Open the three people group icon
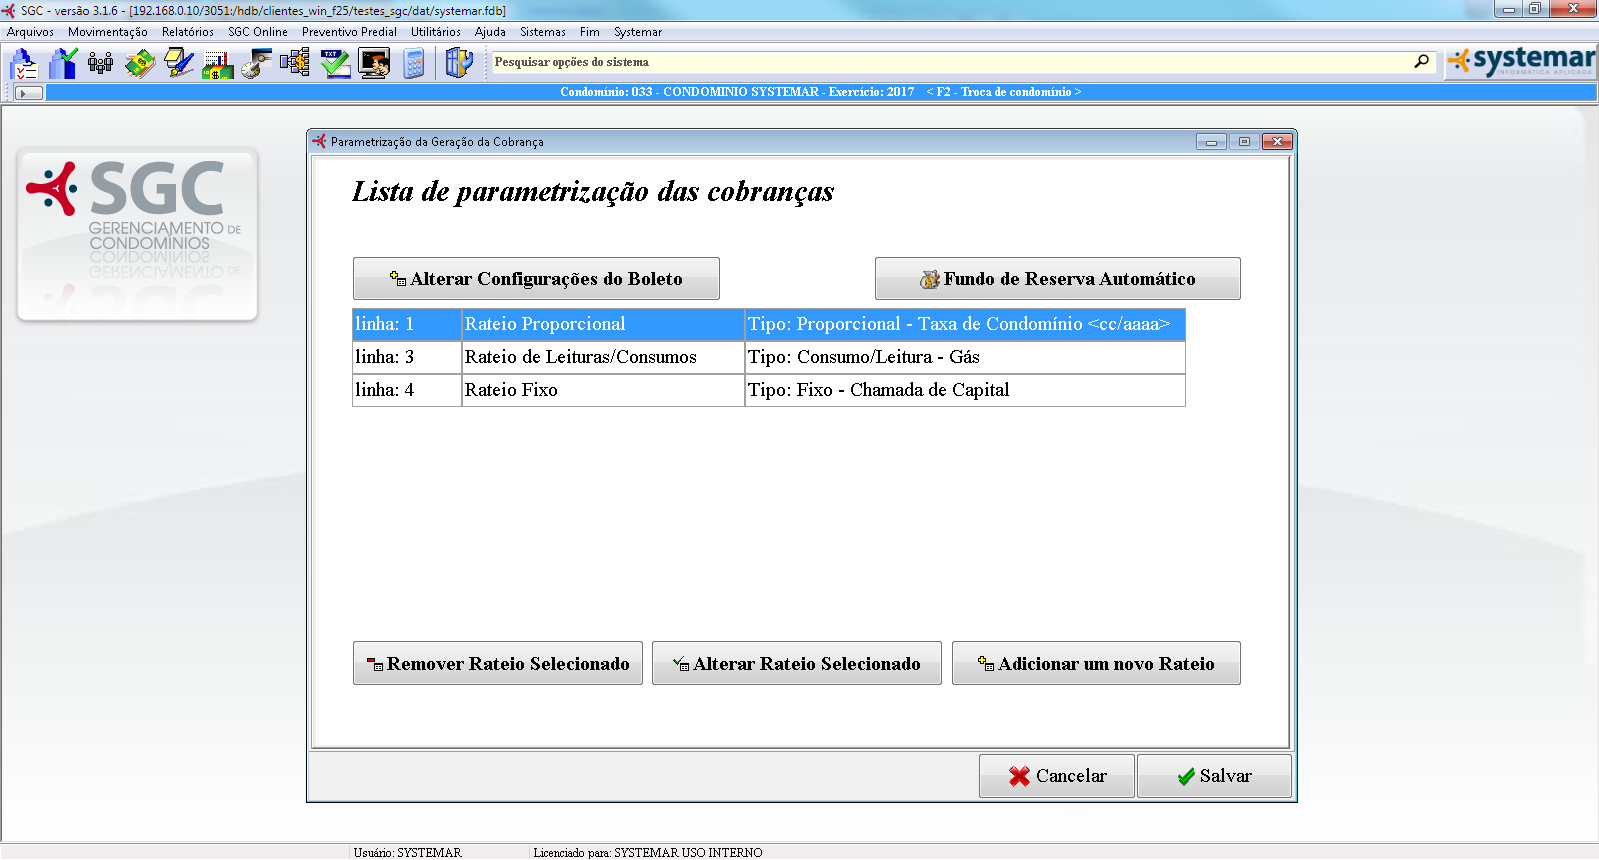The image size is (1599, 860). click(x=100, y=64)
